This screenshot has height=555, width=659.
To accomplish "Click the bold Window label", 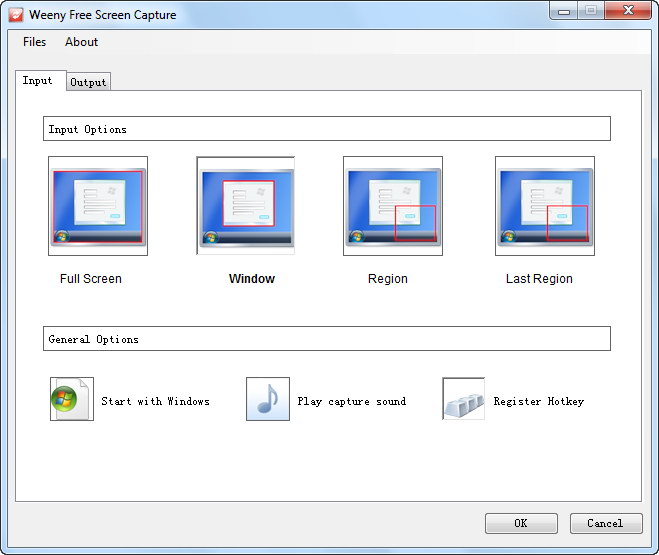I will pos(252,279).
